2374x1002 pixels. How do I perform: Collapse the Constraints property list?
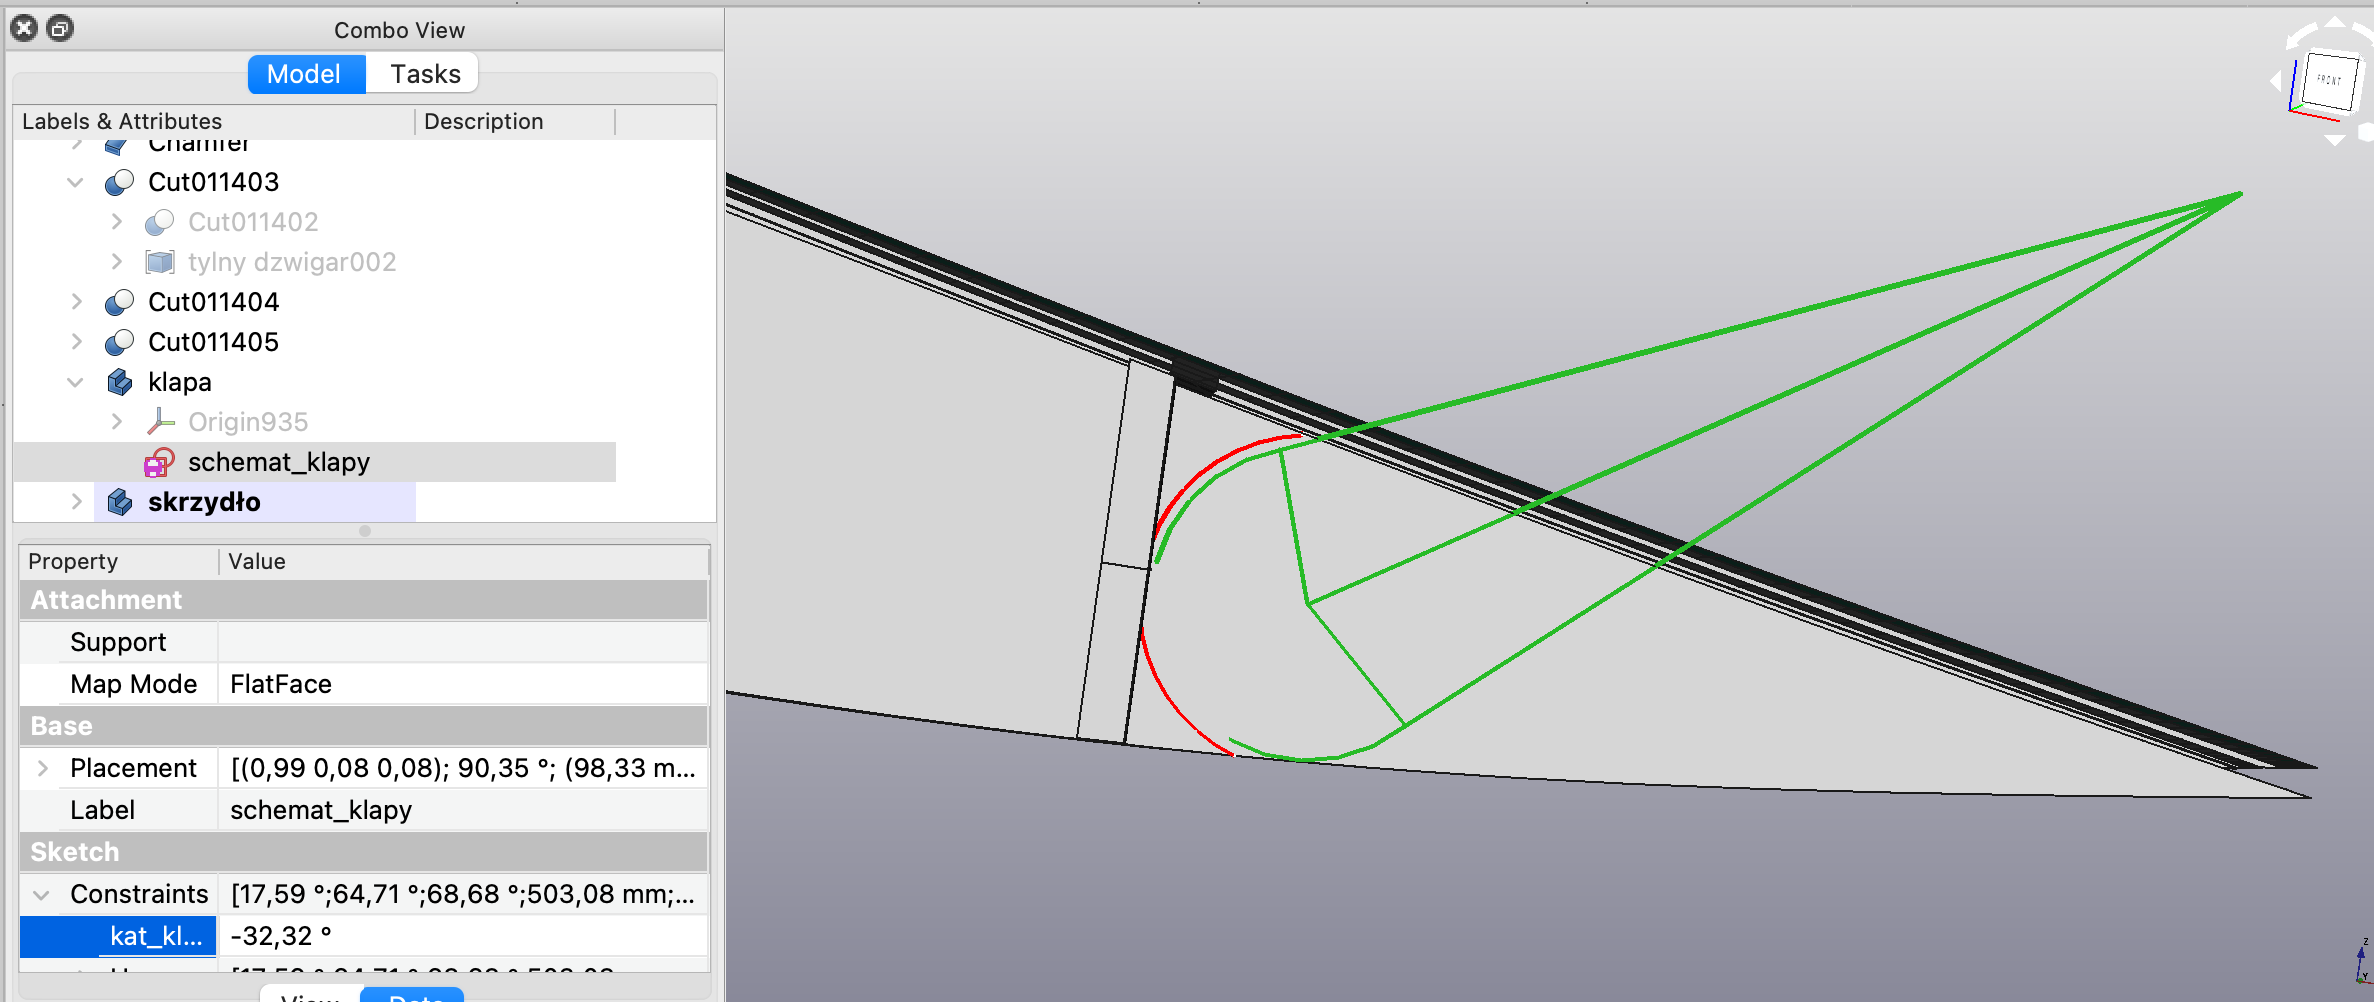(42, 894)
